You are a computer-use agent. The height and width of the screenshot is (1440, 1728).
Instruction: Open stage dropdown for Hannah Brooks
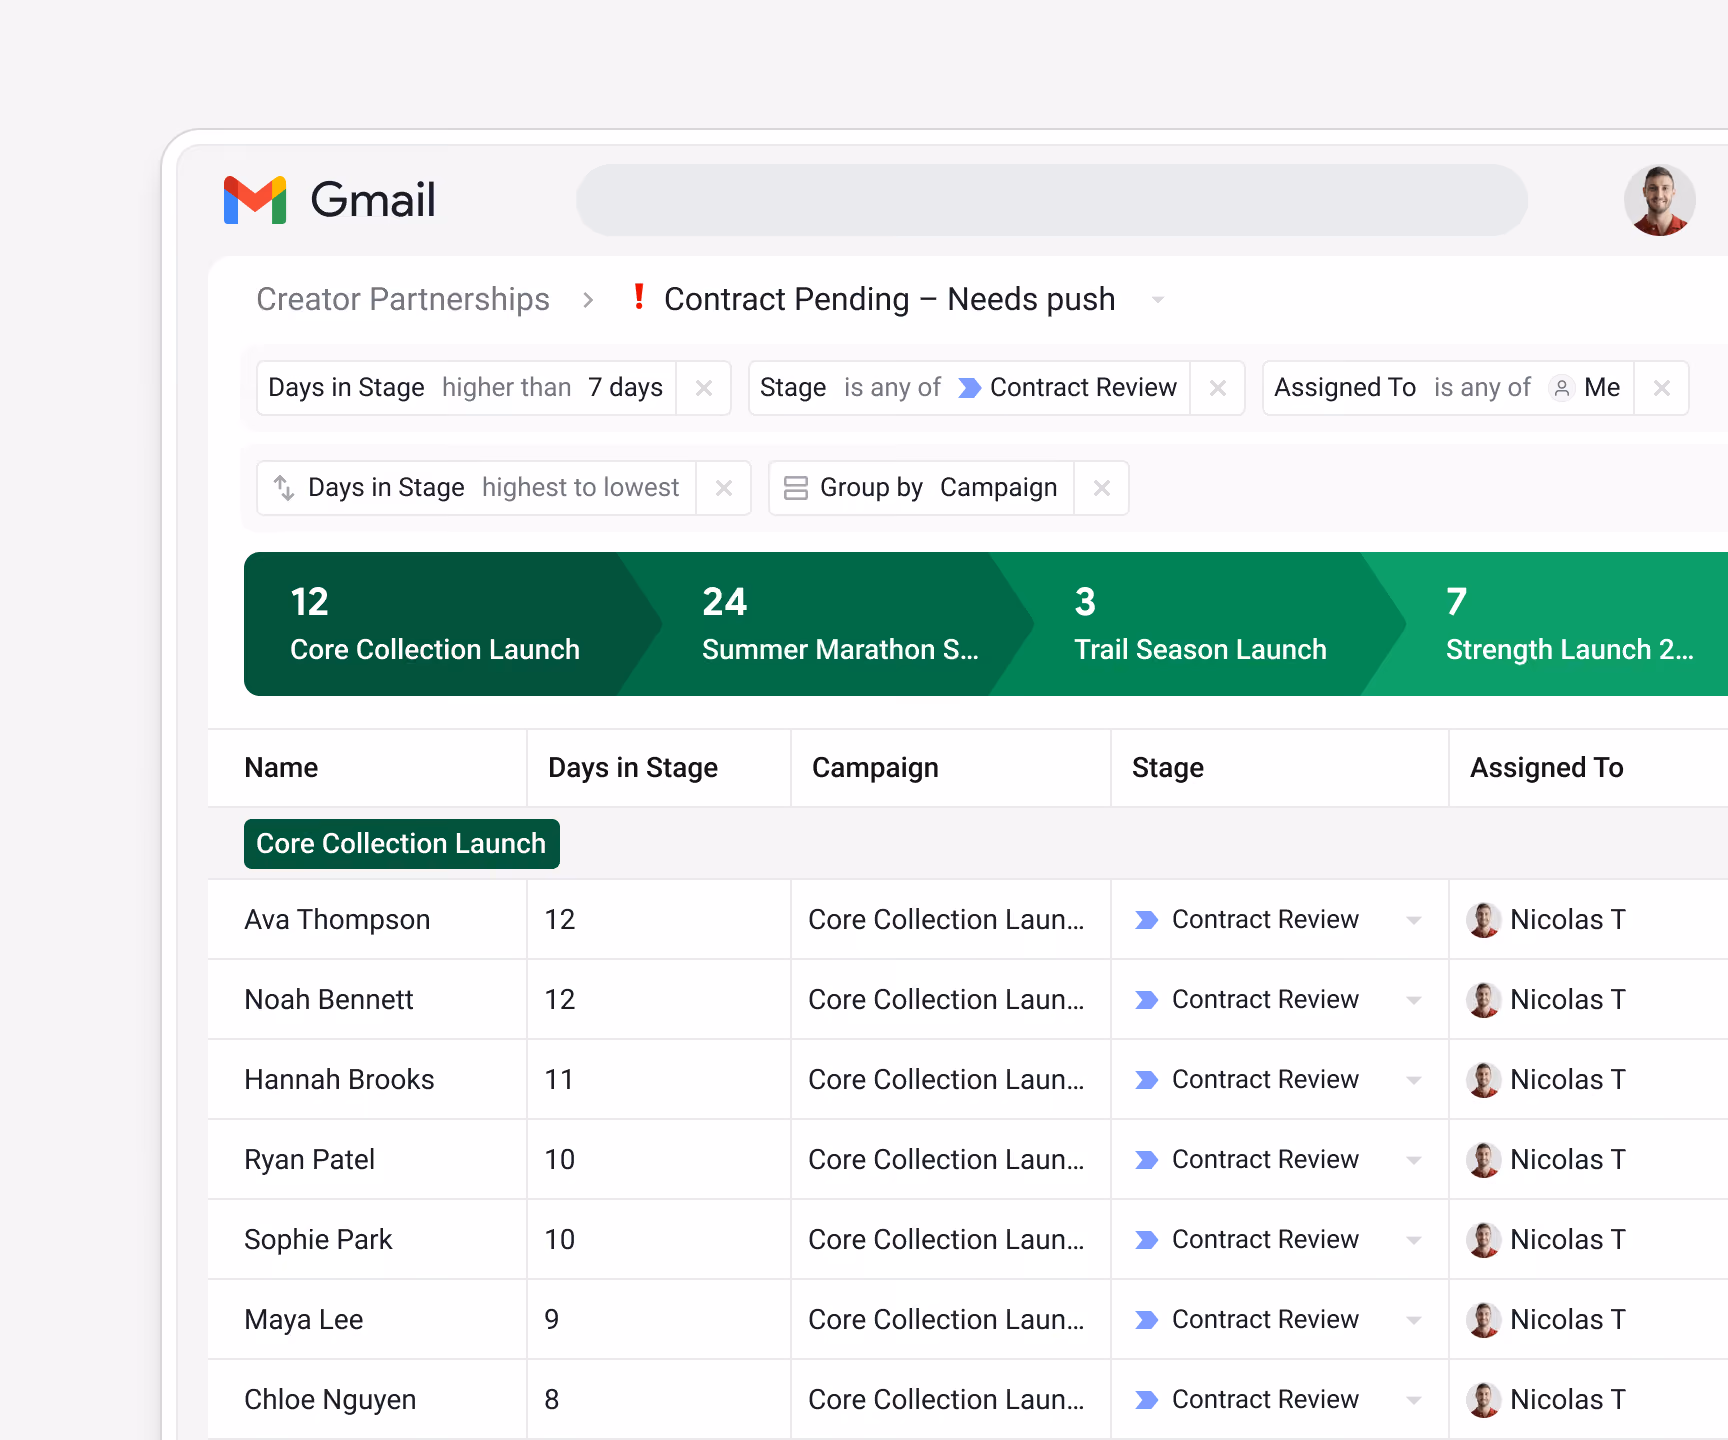pyautogui.click(x=1413, y=1080)
